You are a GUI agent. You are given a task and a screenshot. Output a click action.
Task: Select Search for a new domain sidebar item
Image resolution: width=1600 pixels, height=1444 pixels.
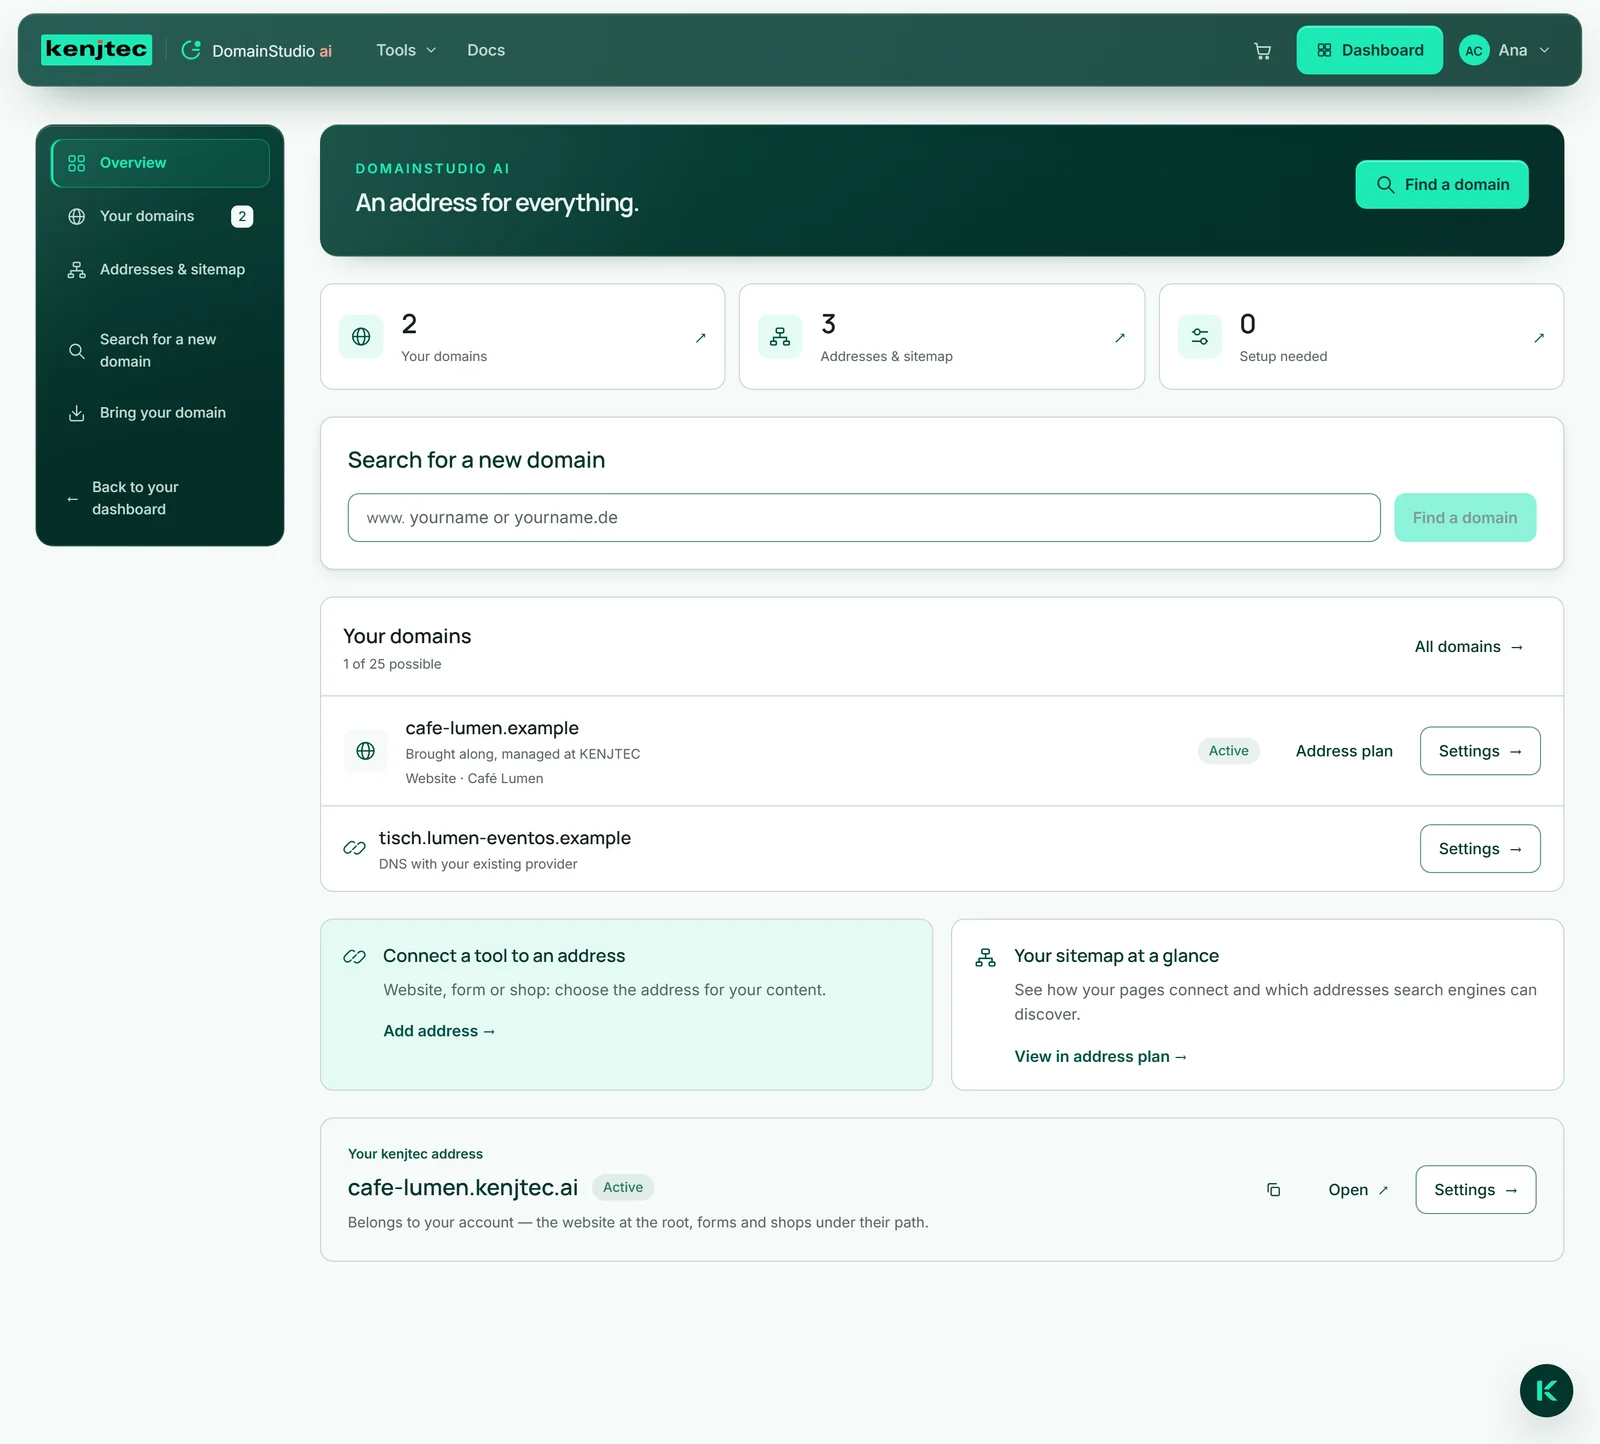pyautogui.click(x=160, y=351)
